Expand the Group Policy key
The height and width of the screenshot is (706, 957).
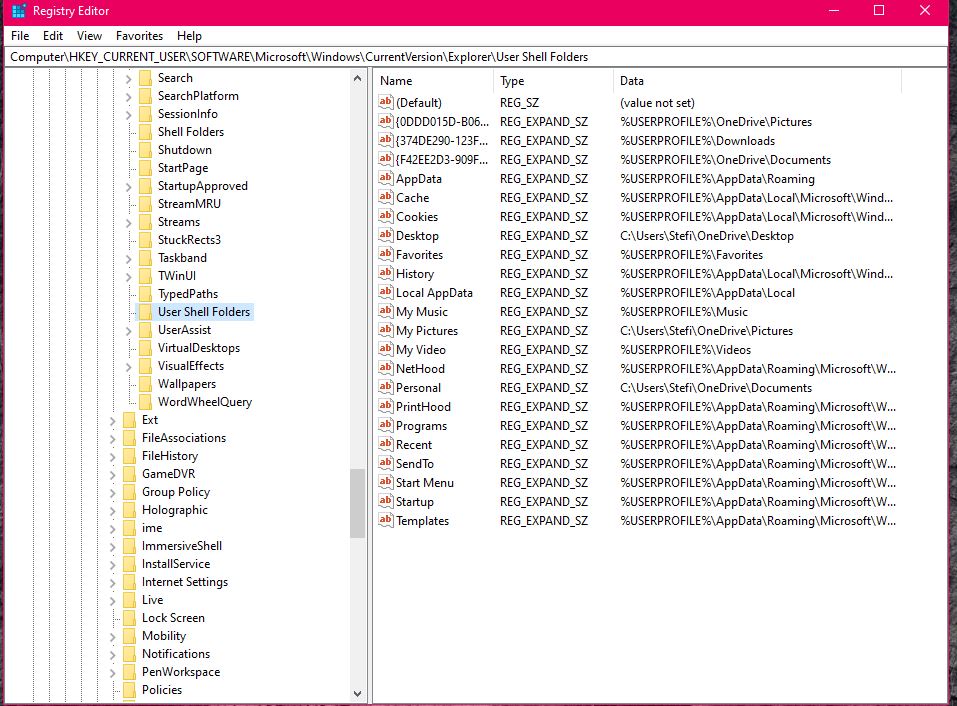112,493
